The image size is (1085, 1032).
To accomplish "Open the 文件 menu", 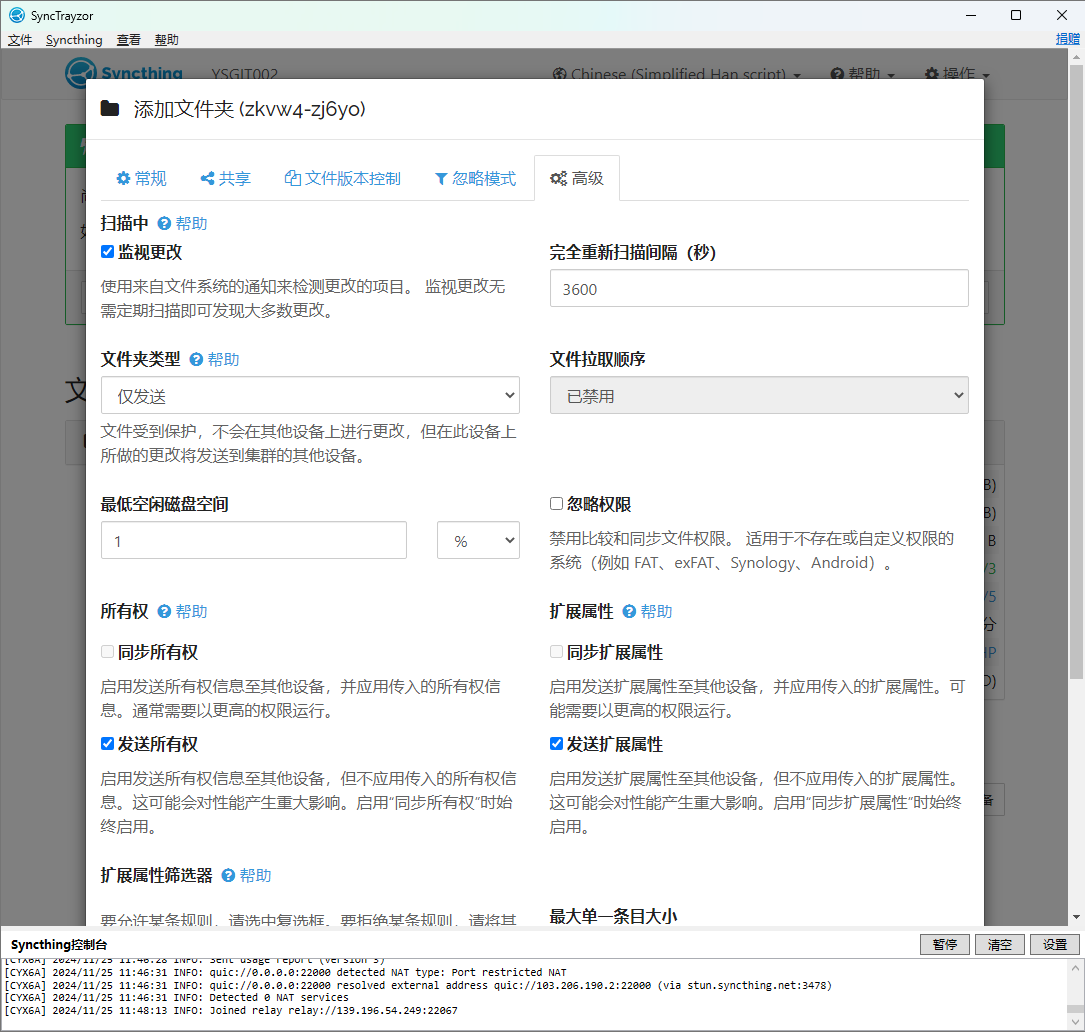I will pos(19,40).
